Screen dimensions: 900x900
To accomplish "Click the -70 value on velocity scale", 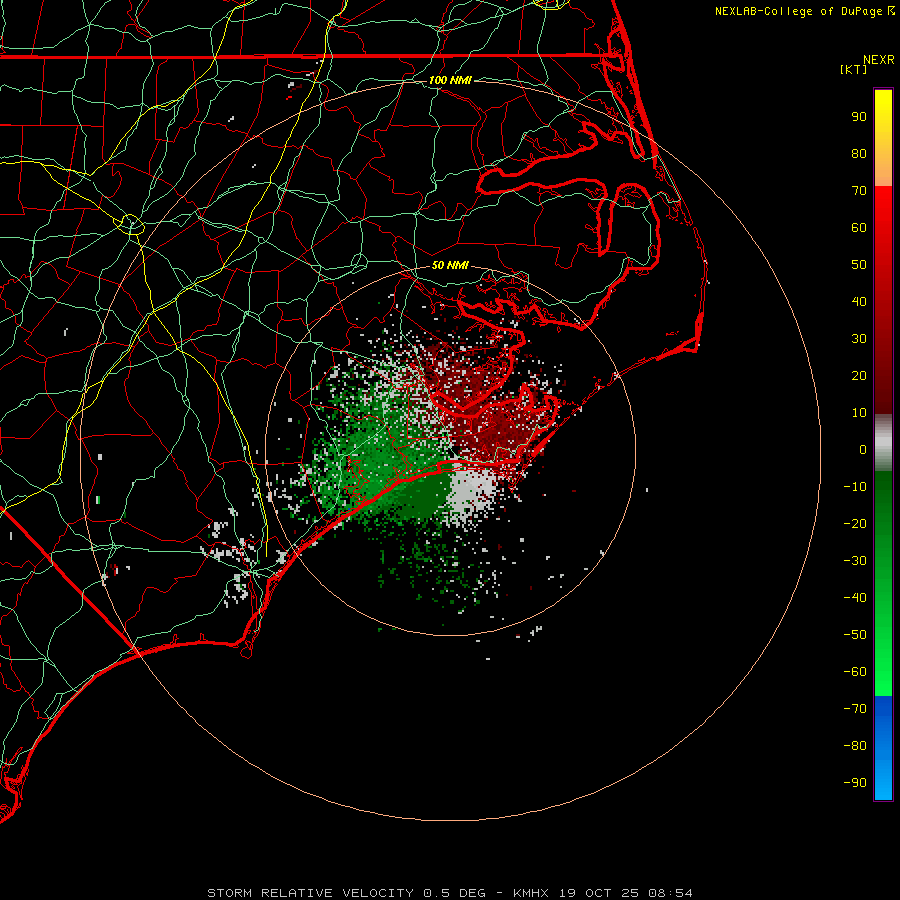I will point(855,709).
